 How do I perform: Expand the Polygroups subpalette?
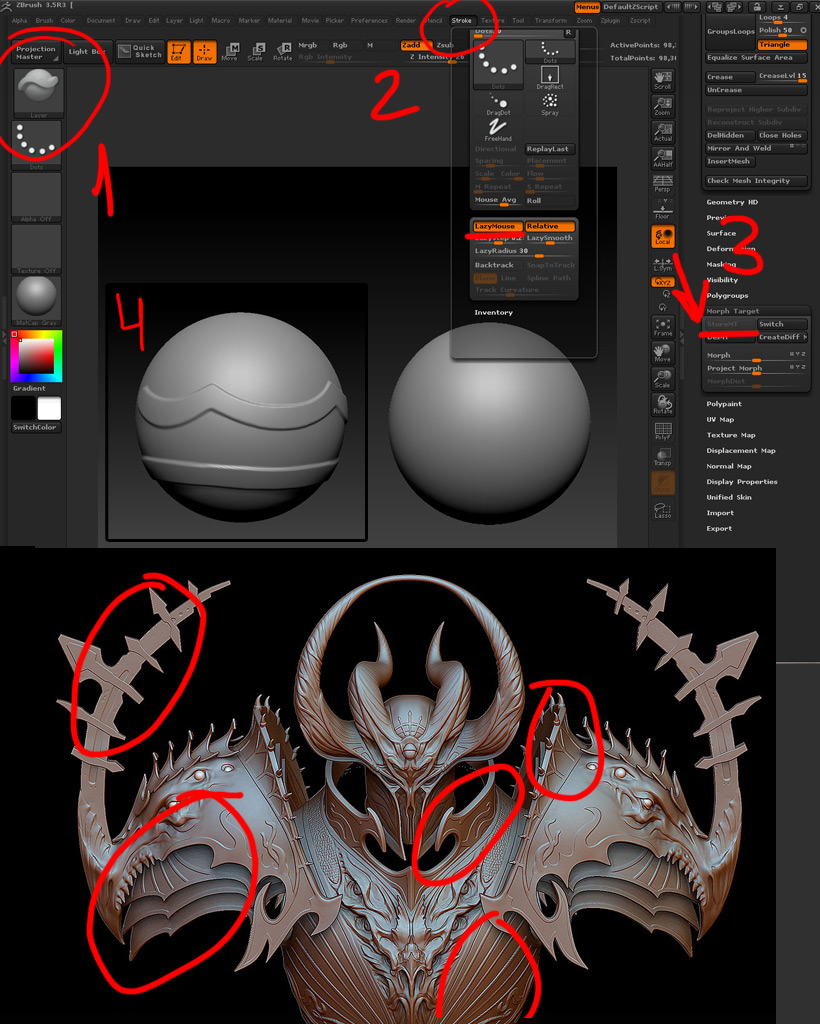pyautogui.click(x=727, y=296)
